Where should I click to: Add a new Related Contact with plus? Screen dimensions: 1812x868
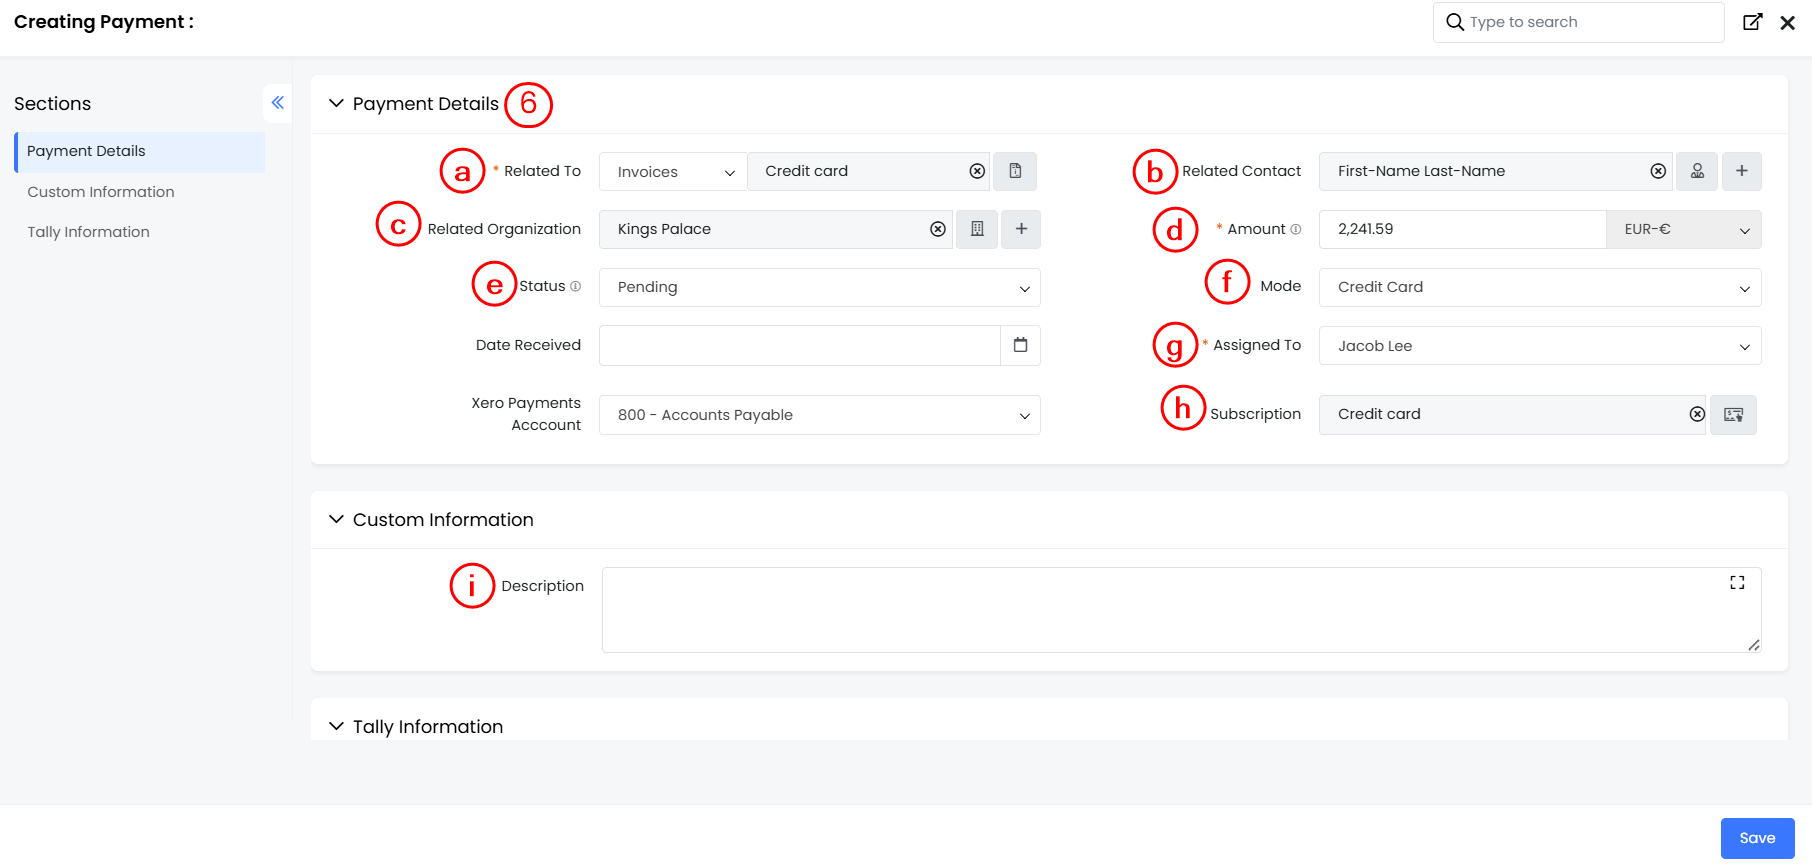coord(1741,171)
